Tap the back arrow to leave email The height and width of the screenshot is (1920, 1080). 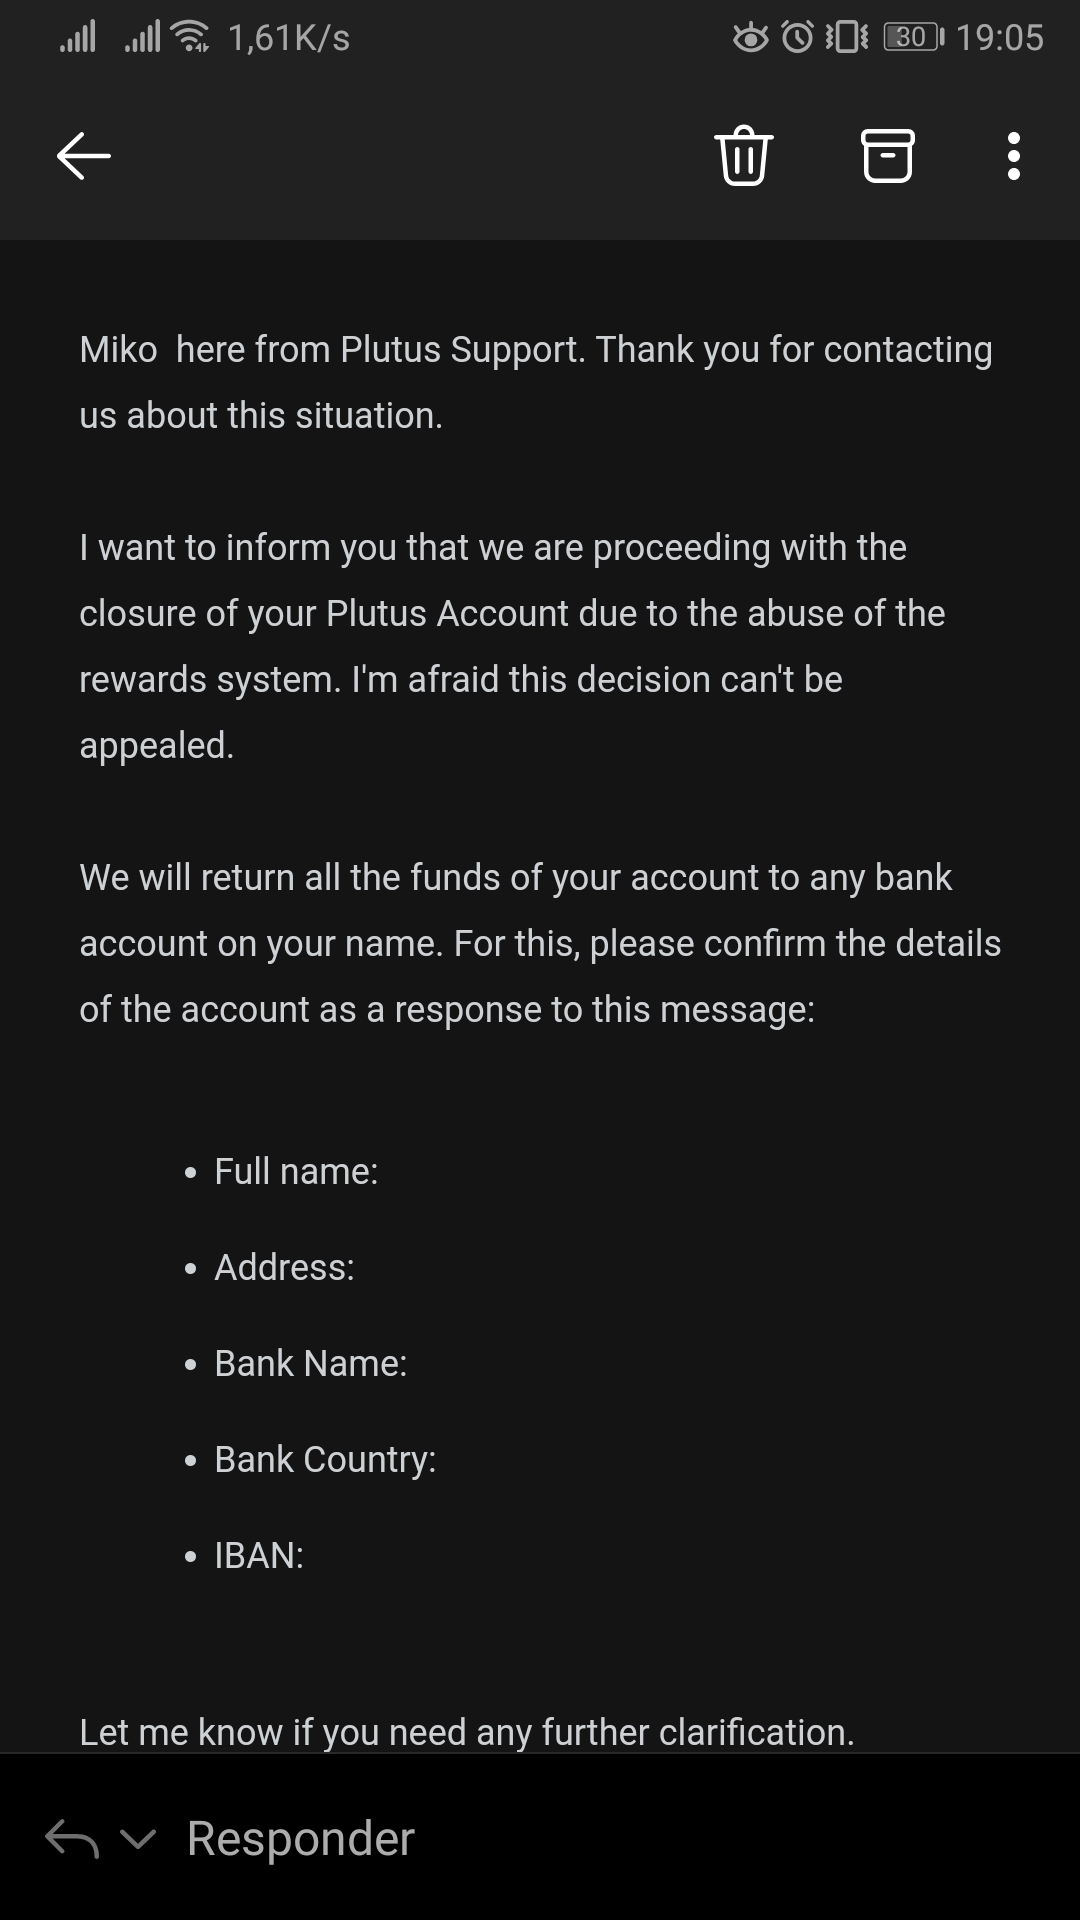[83, 157]
